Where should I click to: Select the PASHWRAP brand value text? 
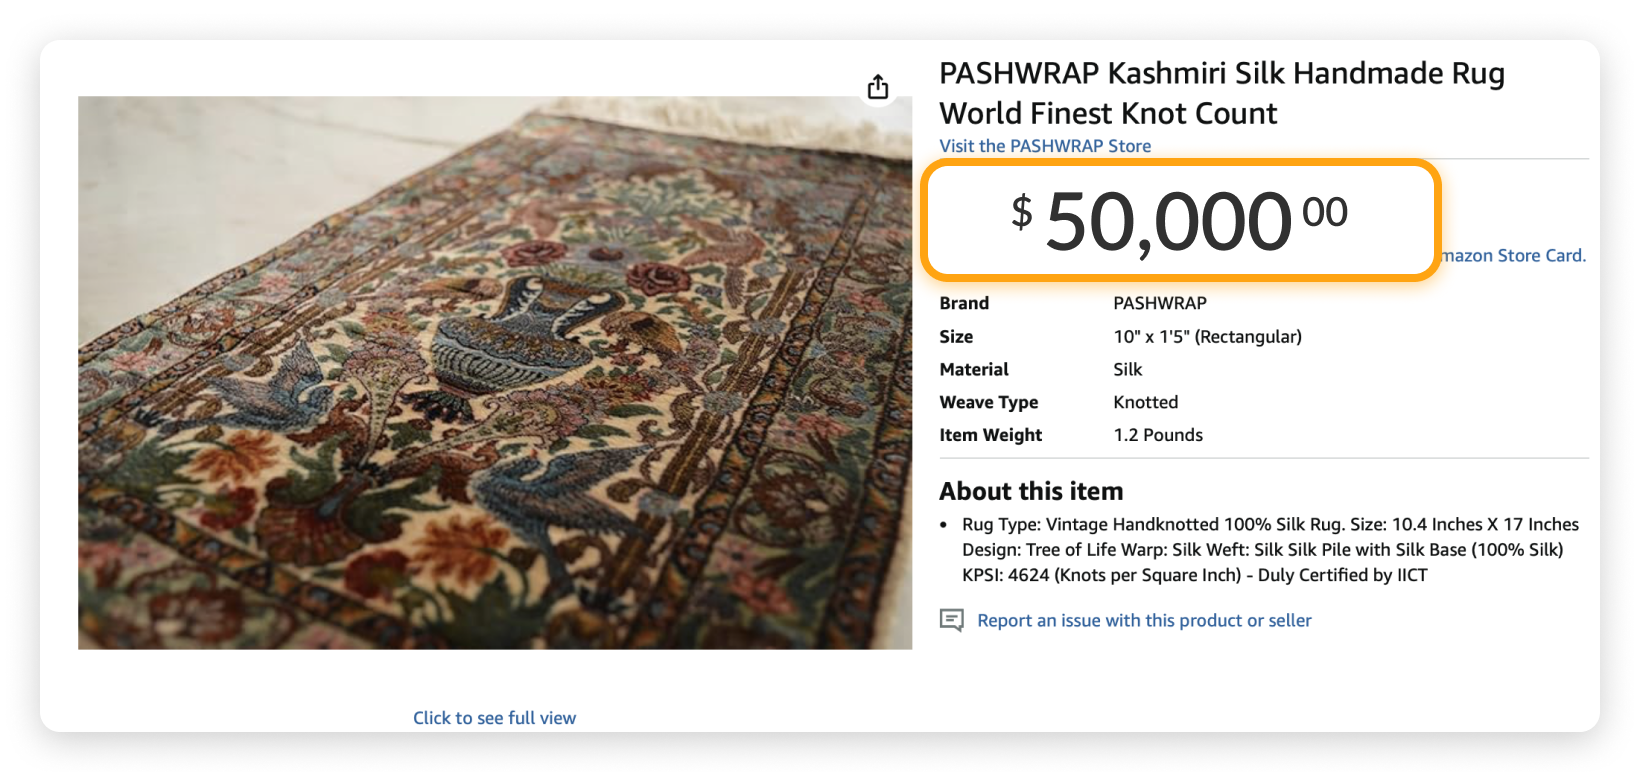(1161, 303)
